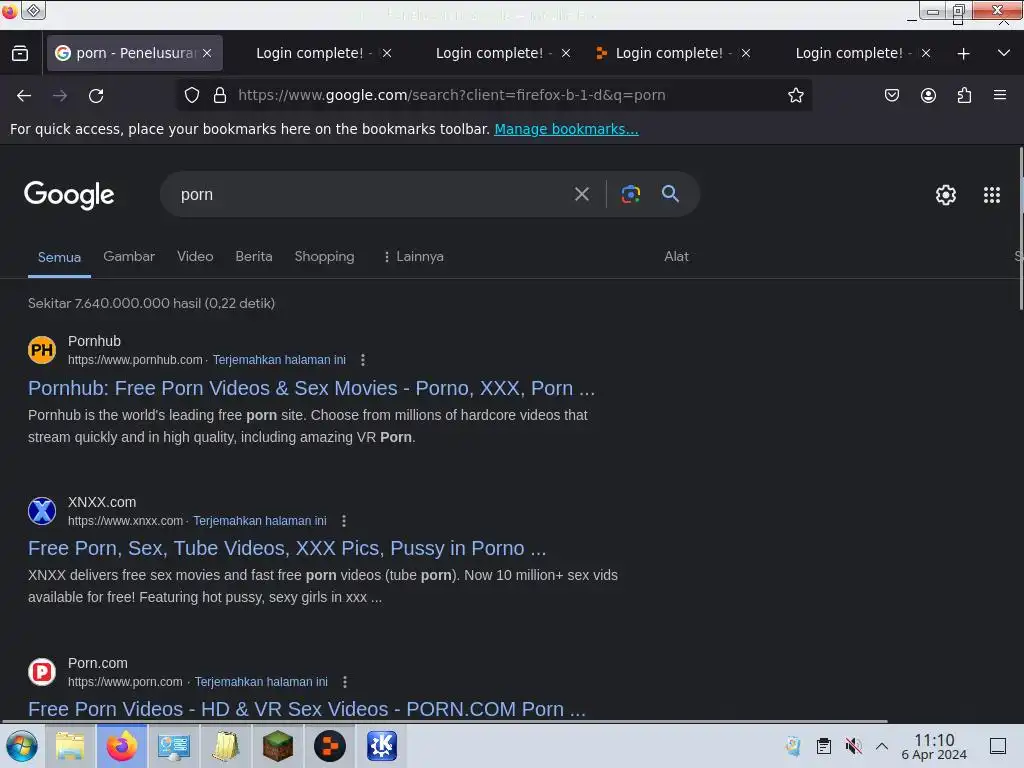
Task: Expand the Lainnya more filters menu
Action: pyautogui.click(x=413, y=257)
